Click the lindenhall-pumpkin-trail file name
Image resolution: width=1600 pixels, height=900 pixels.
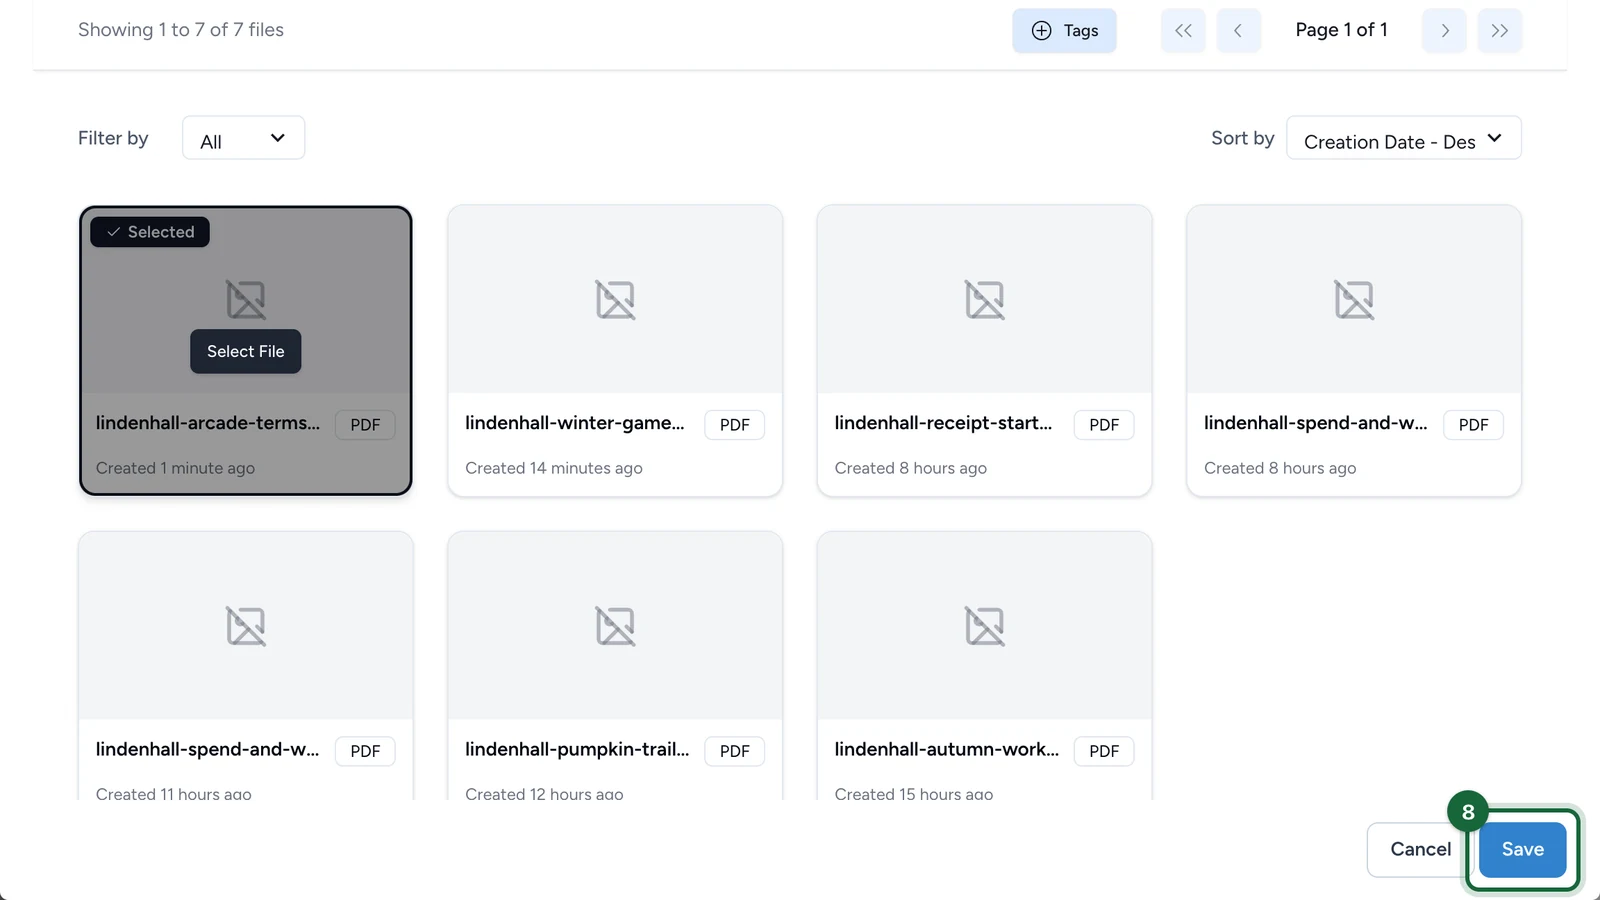tap(577, 749)
